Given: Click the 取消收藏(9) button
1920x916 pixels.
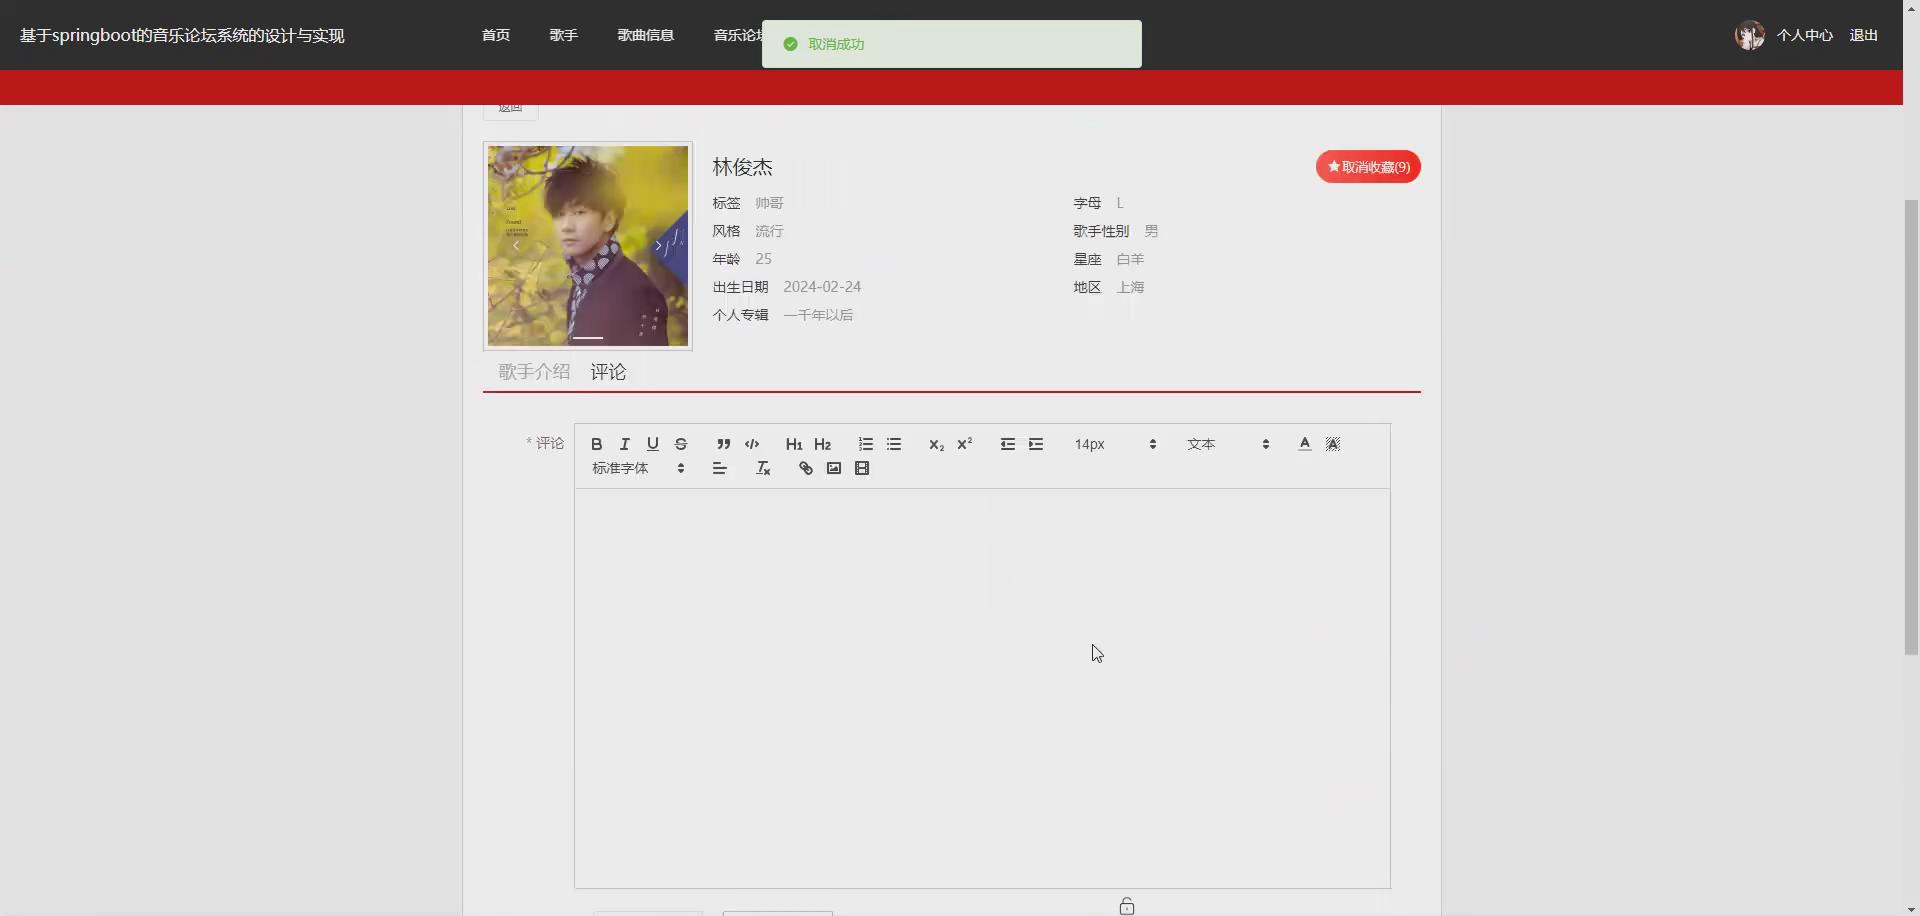Looking at the screenshot, I should click(1367, 166).
